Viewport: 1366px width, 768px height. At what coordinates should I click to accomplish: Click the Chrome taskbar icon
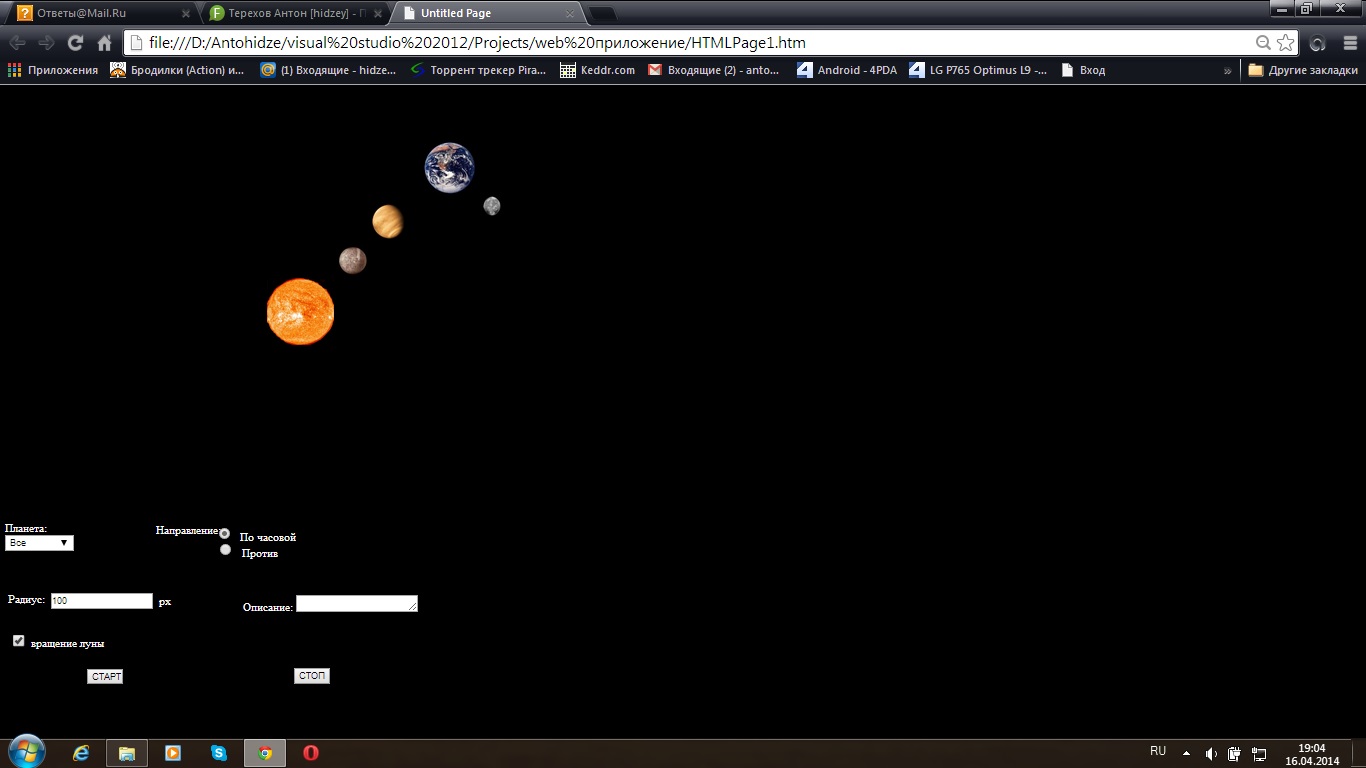(x=265, y=753)
